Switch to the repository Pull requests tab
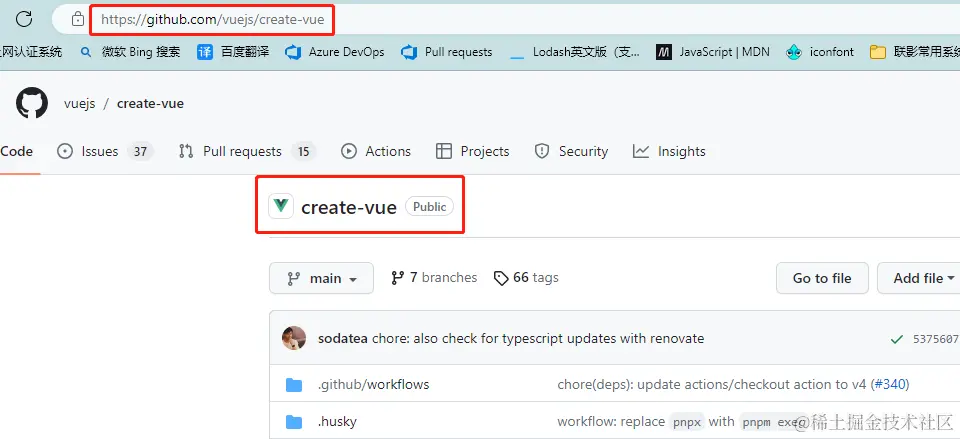 [247, 151]
